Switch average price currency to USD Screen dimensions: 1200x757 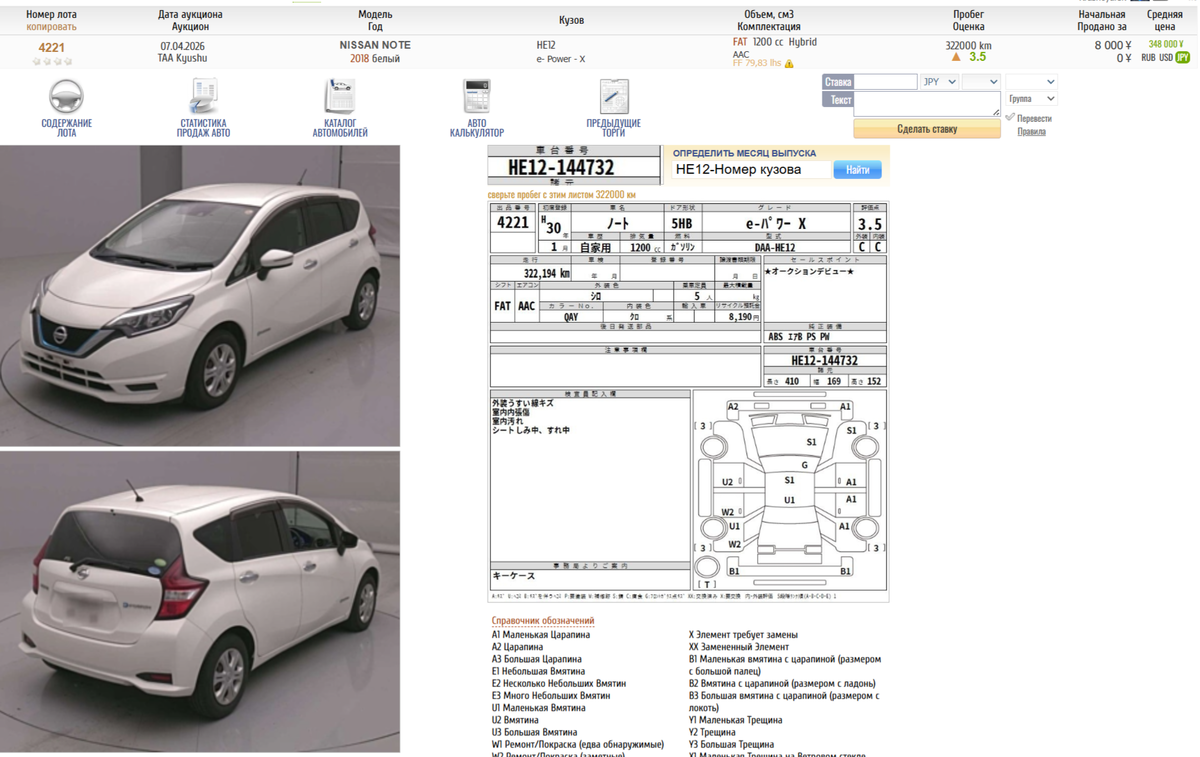coord(1166,58)
